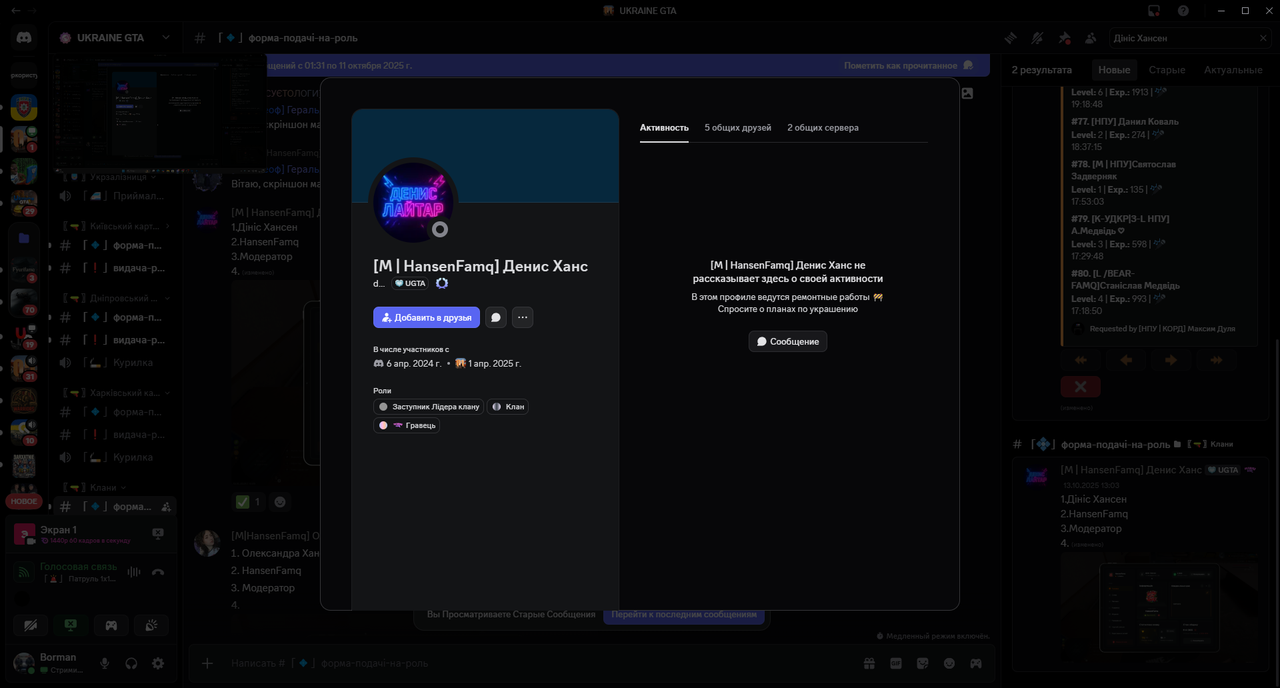Open the 2 общих сервера tab

coord(823,128)
